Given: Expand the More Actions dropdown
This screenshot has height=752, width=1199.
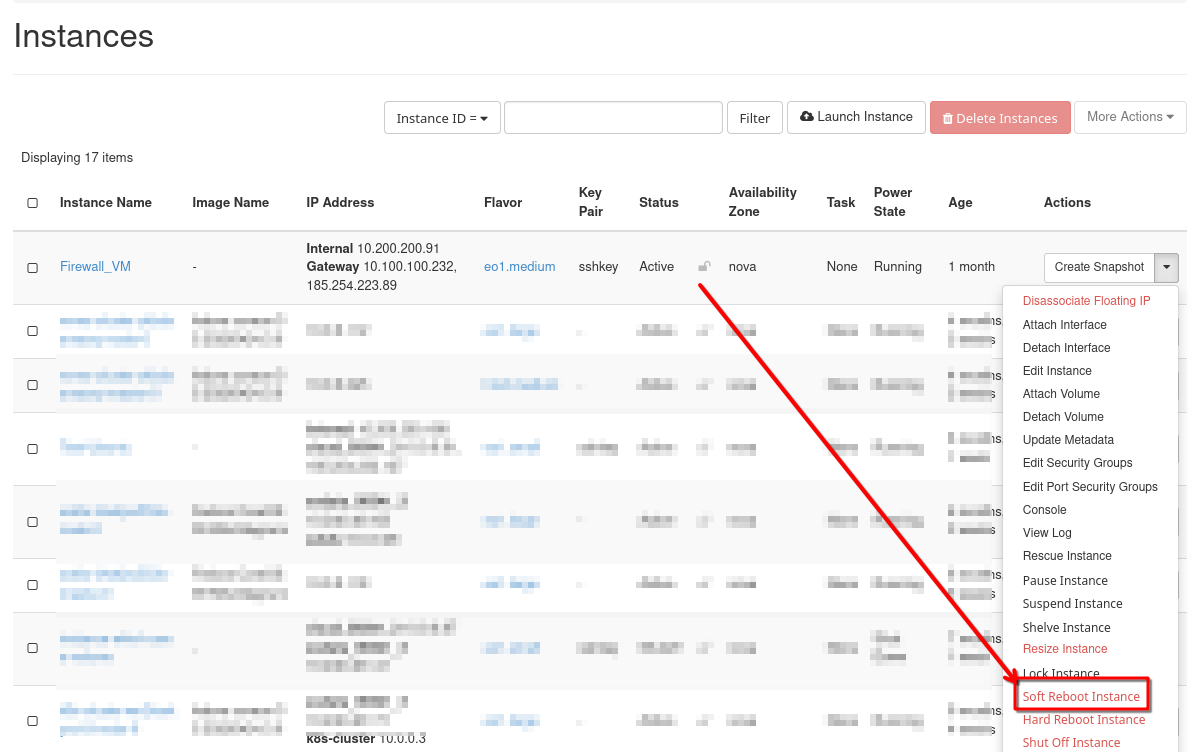Looking at the screenshot, I should coord(1129,117).
